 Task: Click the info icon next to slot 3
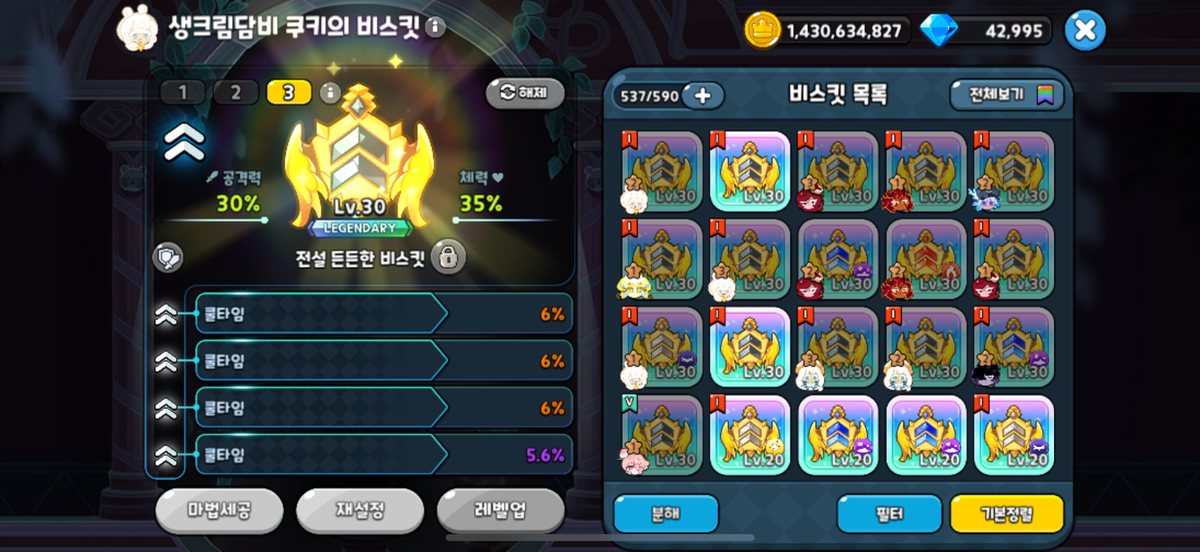331,93
